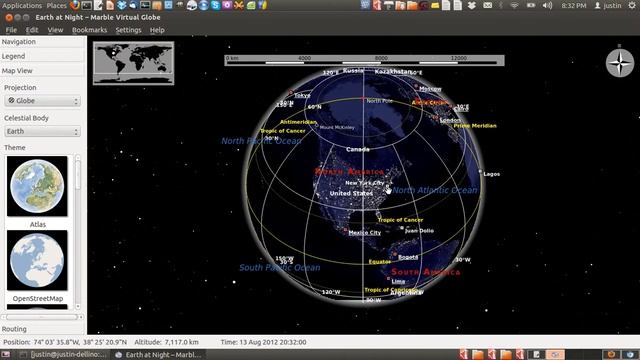640x360 pixels.
Task: Click the Canada country label
Action: point(358,149)
